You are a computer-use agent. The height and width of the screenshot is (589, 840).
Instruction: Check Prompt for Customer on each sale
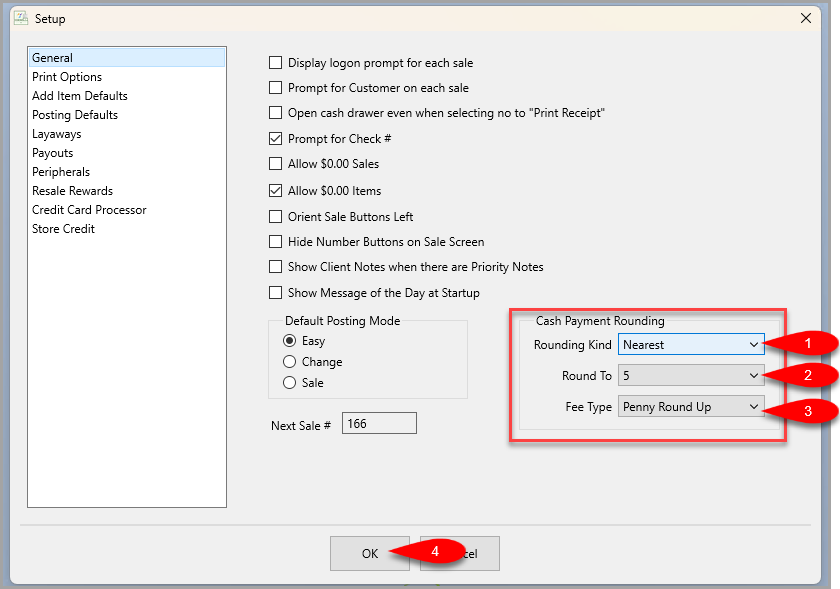[x=275, y=87]
